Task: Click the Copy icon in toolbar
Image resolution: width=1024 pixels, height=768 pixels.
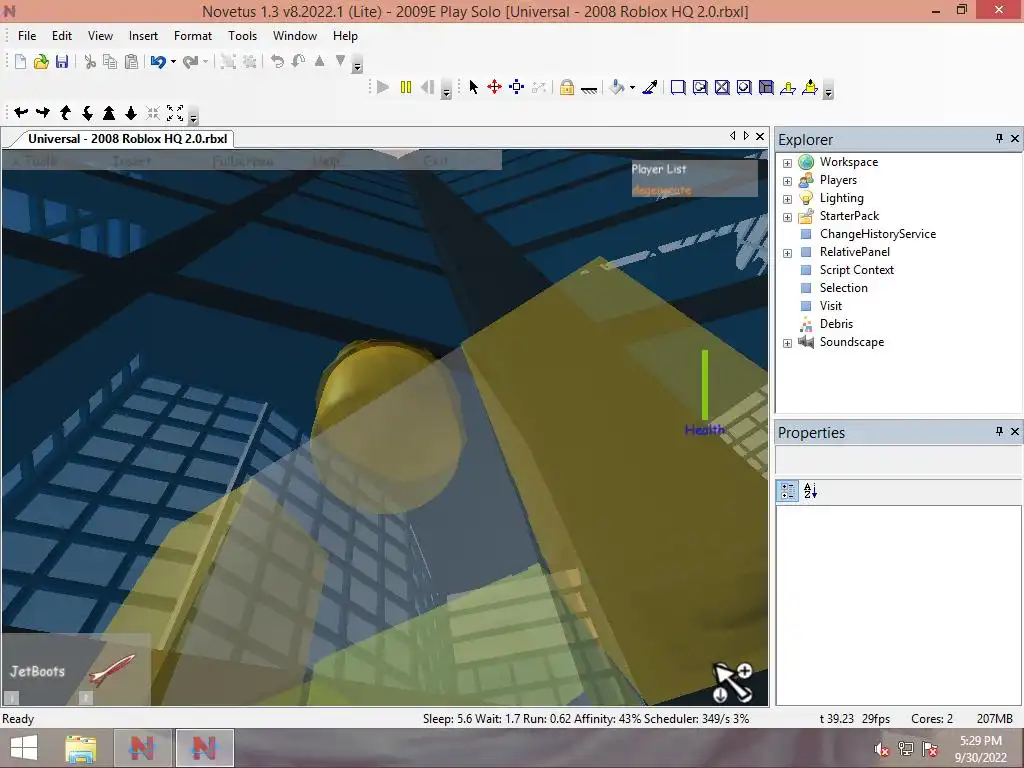Action: tap(110, 61)
